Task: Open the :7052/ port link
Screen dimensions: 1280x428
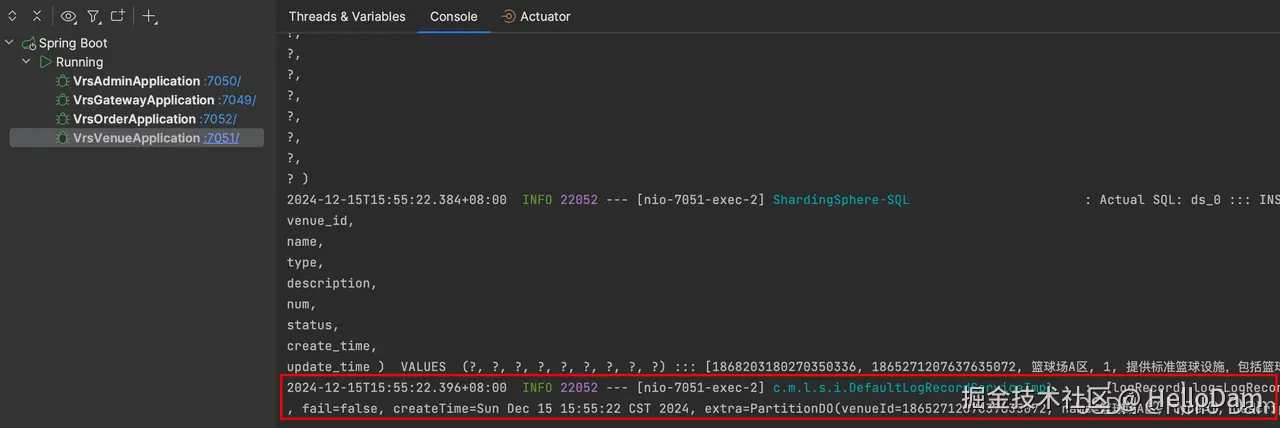Action: click(218, 119)
